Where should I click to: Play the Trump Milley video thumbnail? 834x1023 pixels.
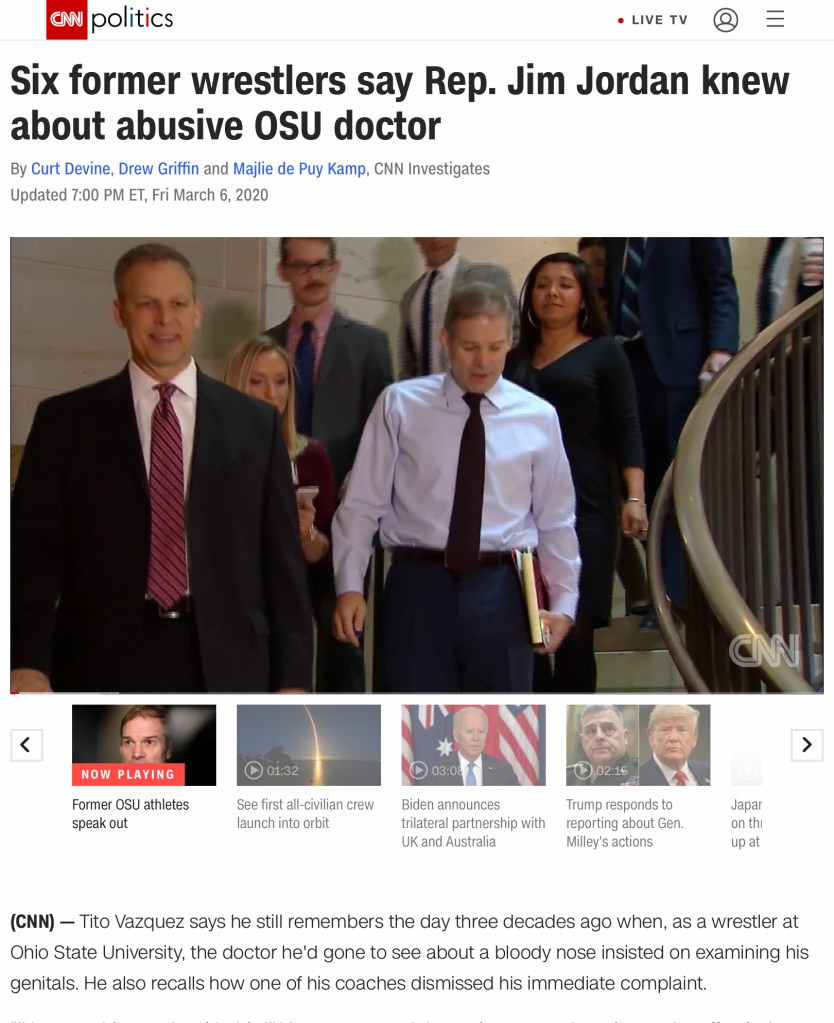638,745
